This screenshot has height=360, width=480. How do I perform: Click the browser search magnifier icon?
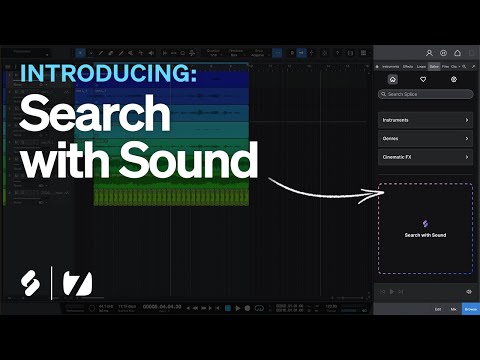coord(464,67)
